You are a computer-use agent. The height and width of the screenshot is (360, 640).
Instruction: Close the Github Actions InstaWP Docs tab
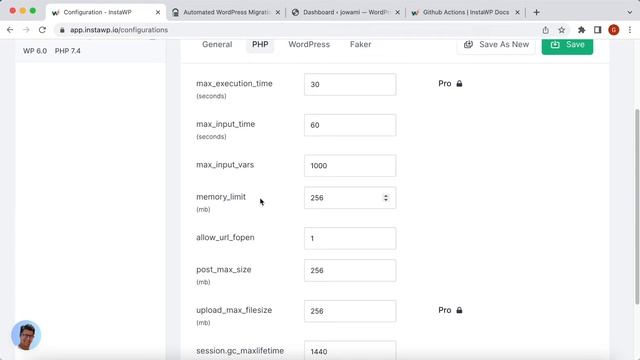(517, 12)
